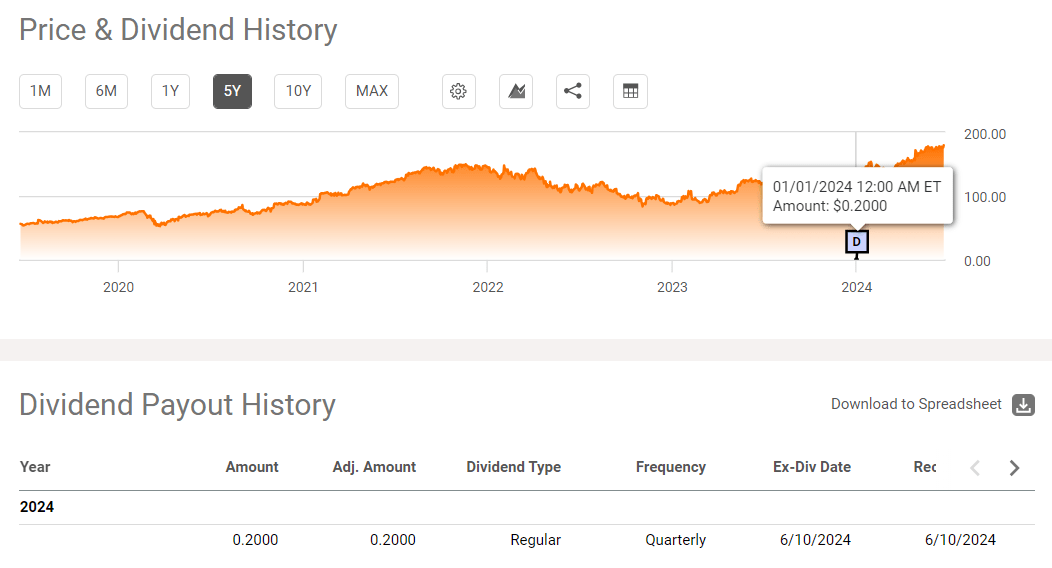Collapse the 2024 year group row
1052x568 pixels.
tap(37, 507)
